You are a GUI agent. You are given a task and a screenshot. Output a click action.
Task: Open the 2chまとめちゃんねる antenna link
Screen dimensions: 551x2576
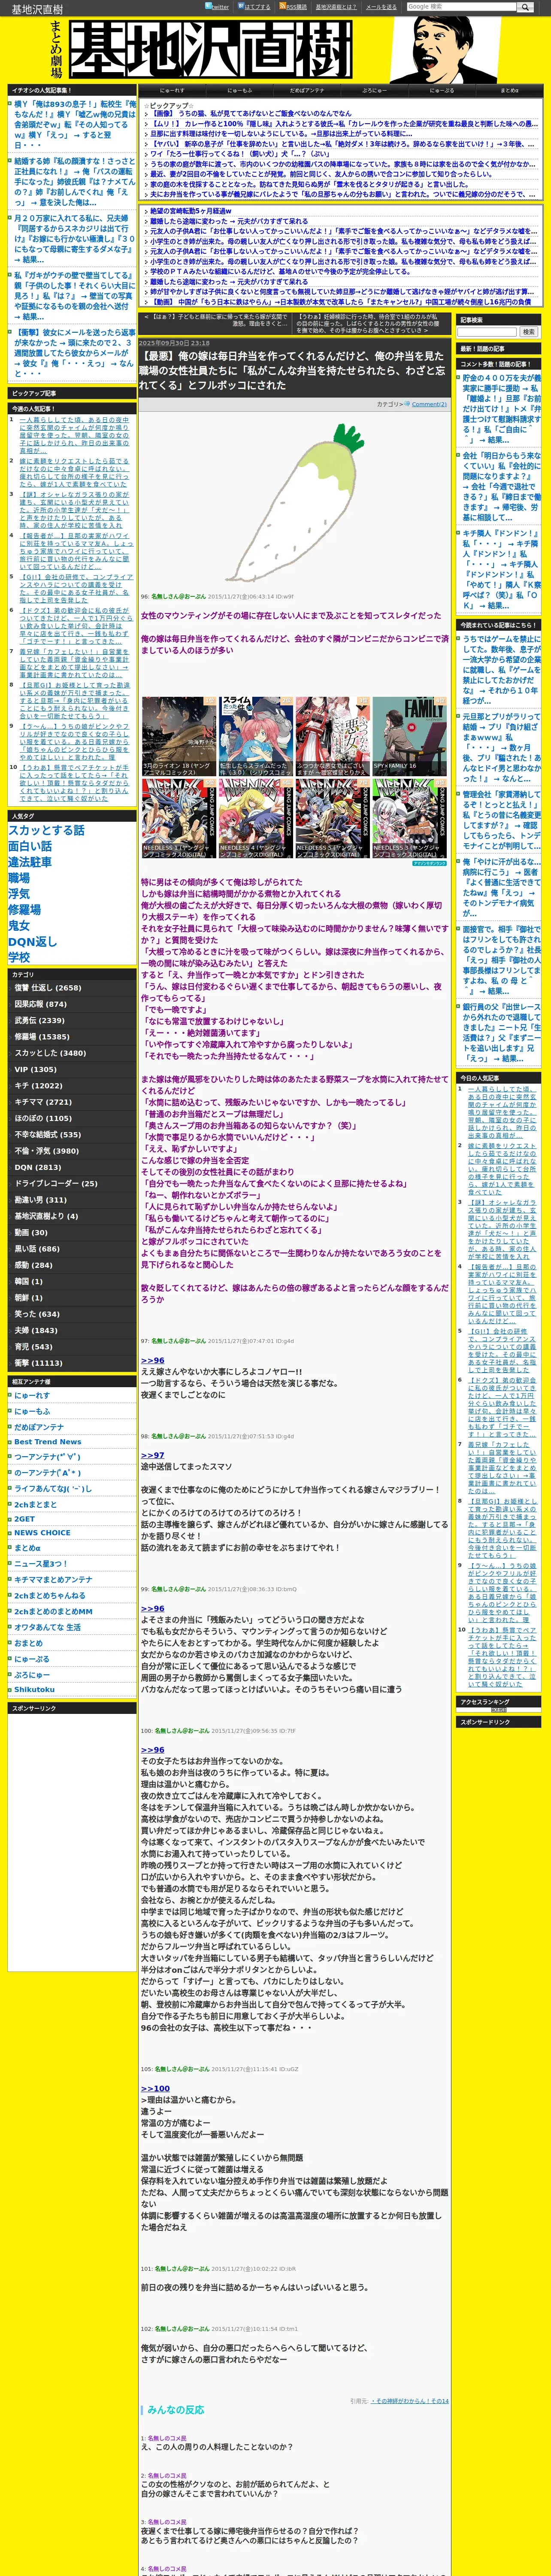pos(50,1596)
